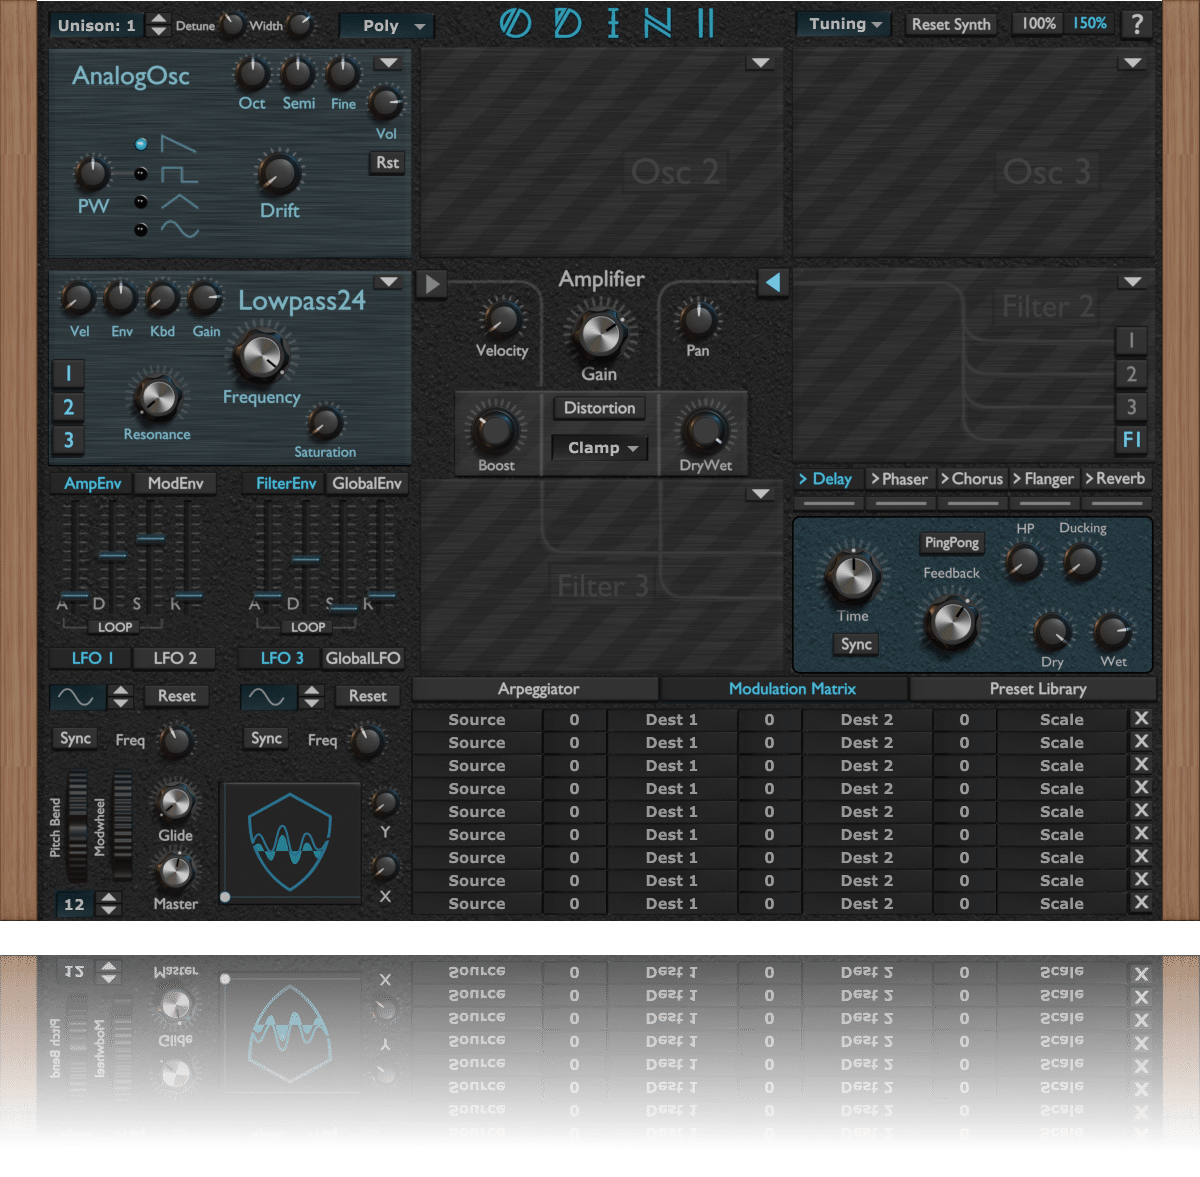Click the Amplifier Velocity knob
Image resolution: width=1200 pixels, height=1177 pixels.
pos(501,320)
